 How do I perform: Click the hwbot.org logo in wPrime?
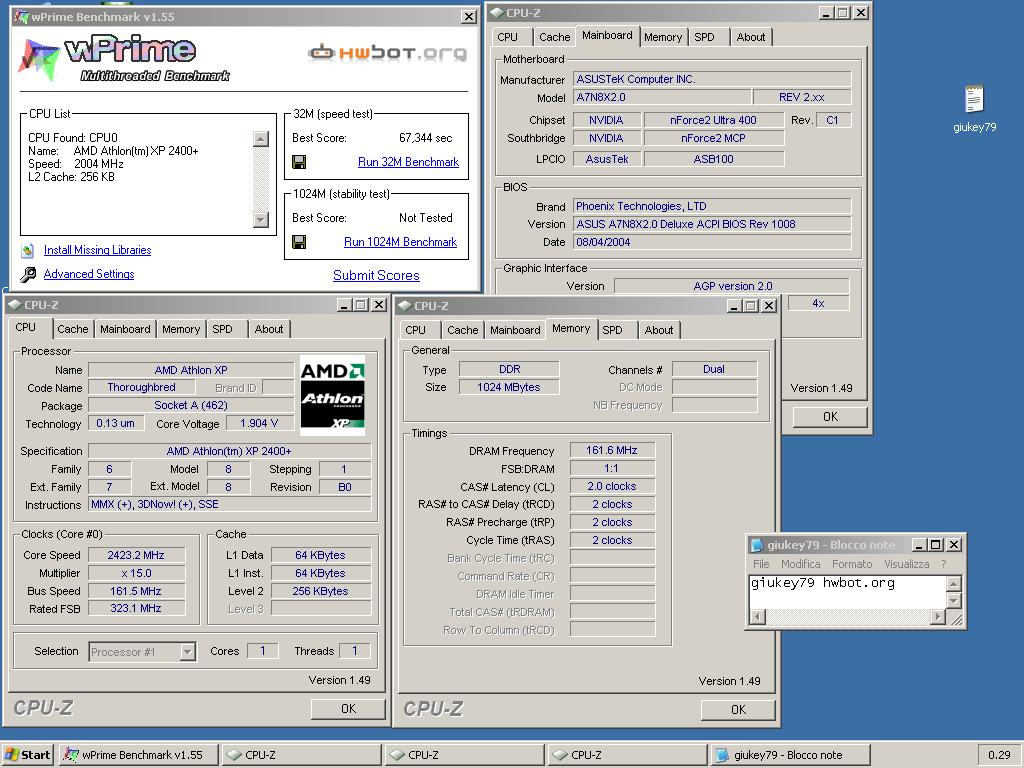click(387, 52)
